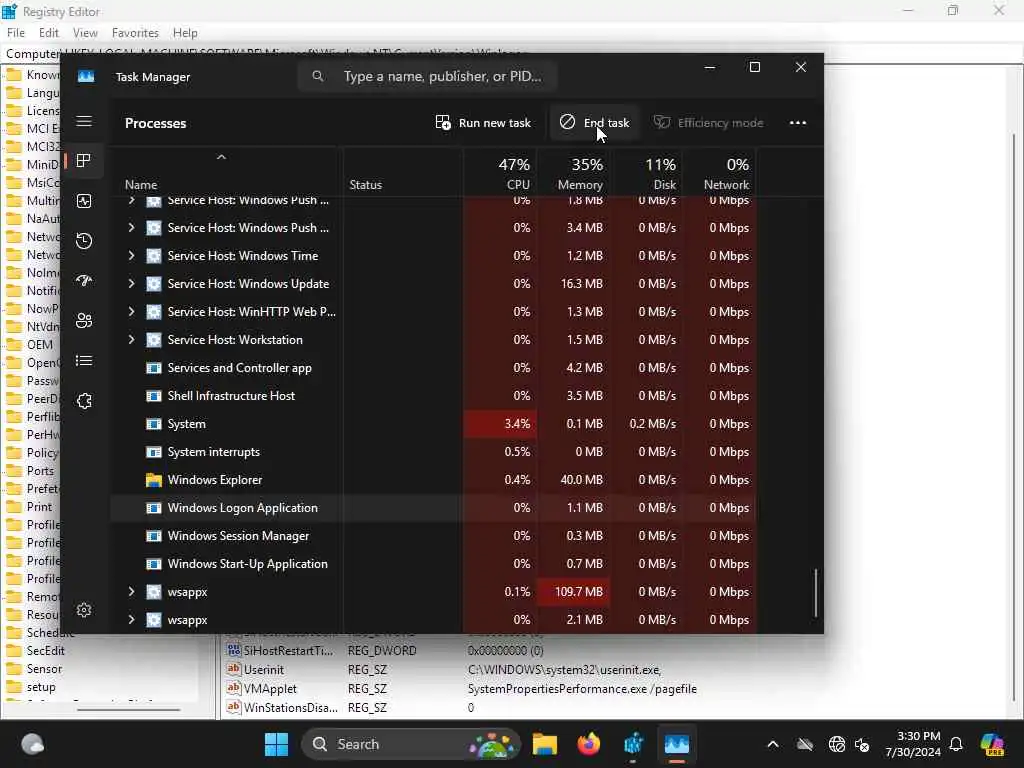Viewport: 1024px width, 768px height.
Task: Open App history page in sidebar
Action: 84,241
